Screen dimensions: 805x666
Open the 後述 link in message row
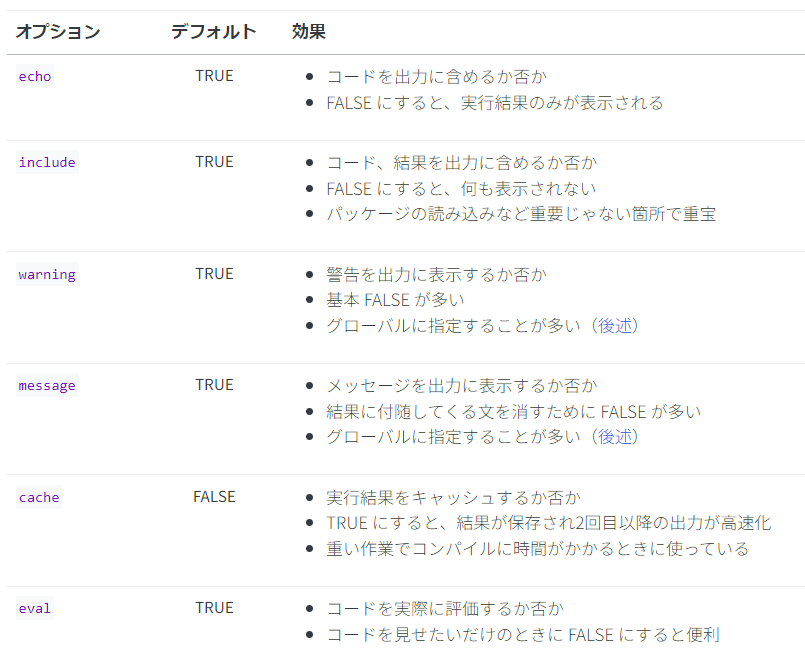pyautogui.click(x=615, y=437)
